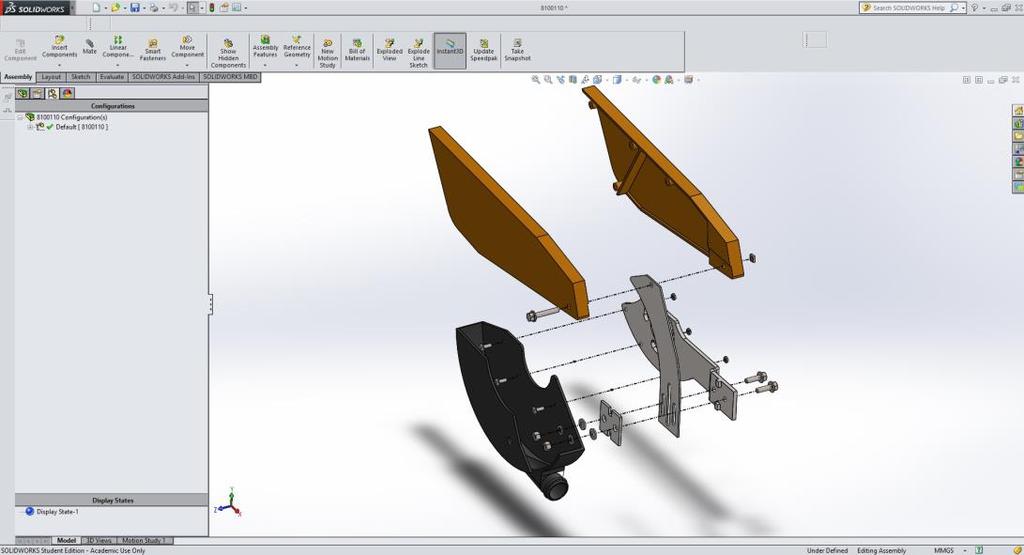
Task: Click Show Hidden Components
Action: pos(229,52)
